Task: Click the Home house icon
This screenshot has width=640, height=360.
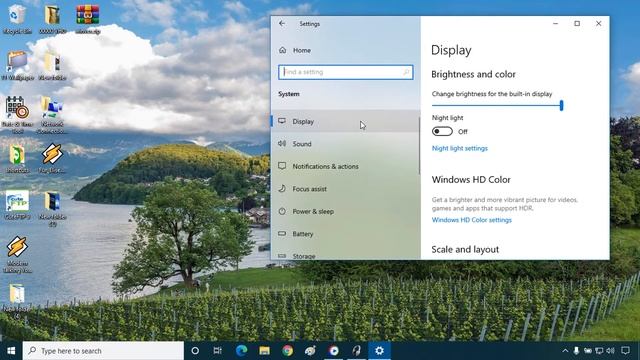Action: click(282, 50)
